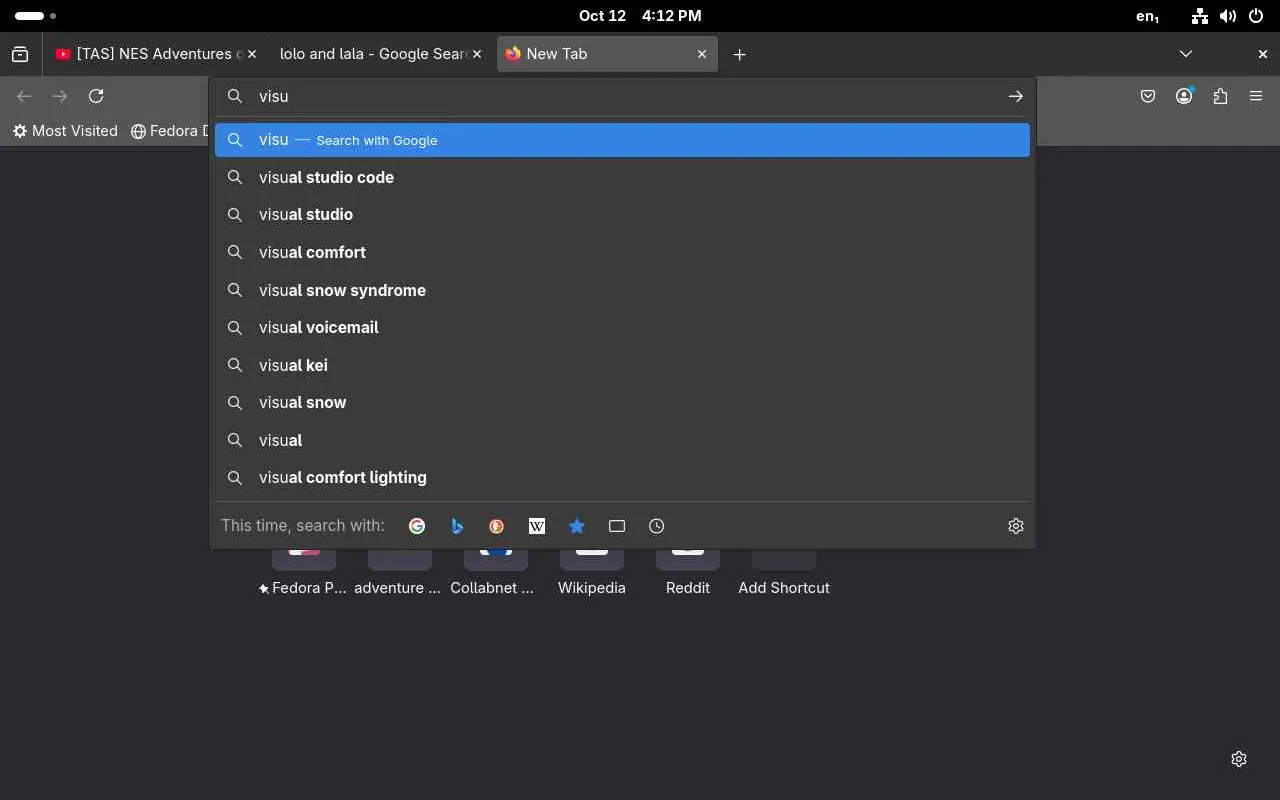The image size is (1280, 800).
Task: Choose the plain visual suggestion
Action: click(x=622, y=440)
